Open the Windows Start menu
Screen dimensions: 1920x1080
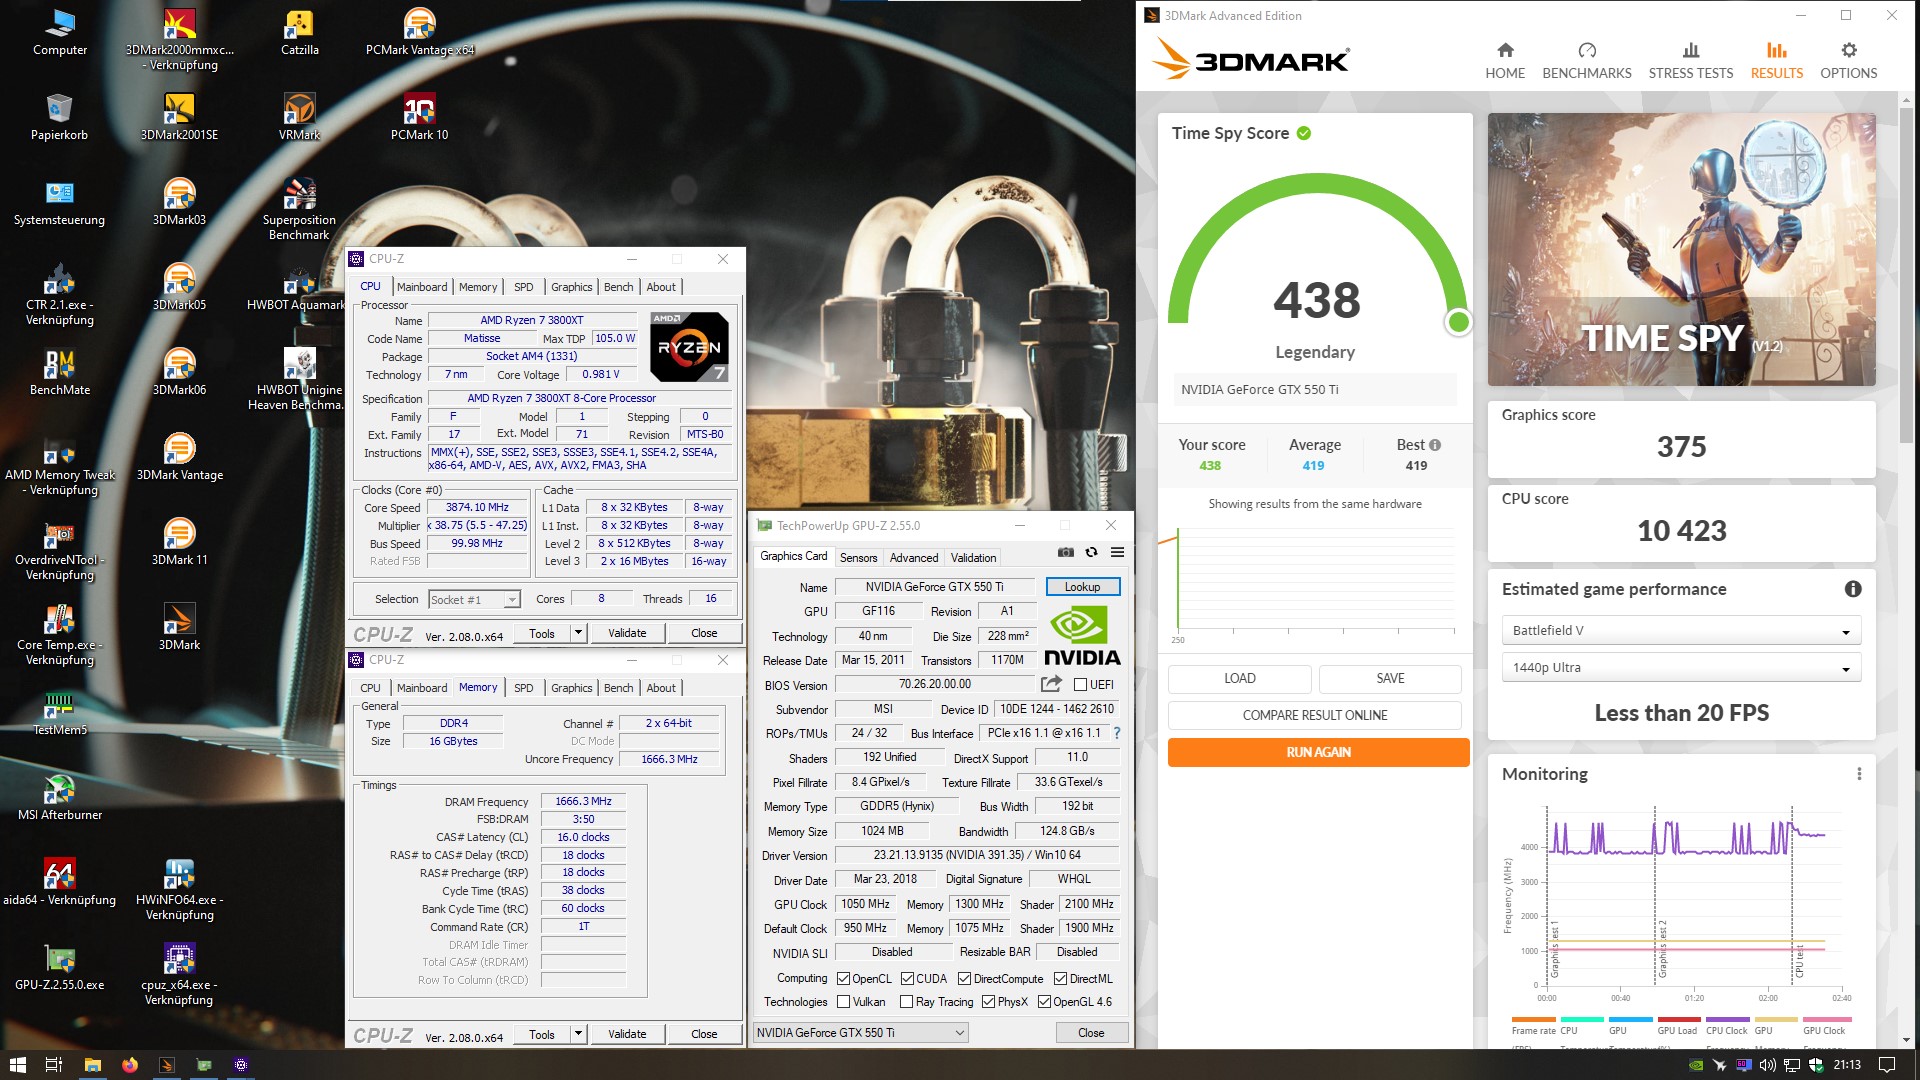pyautogui.click(x=17, y=1065)
